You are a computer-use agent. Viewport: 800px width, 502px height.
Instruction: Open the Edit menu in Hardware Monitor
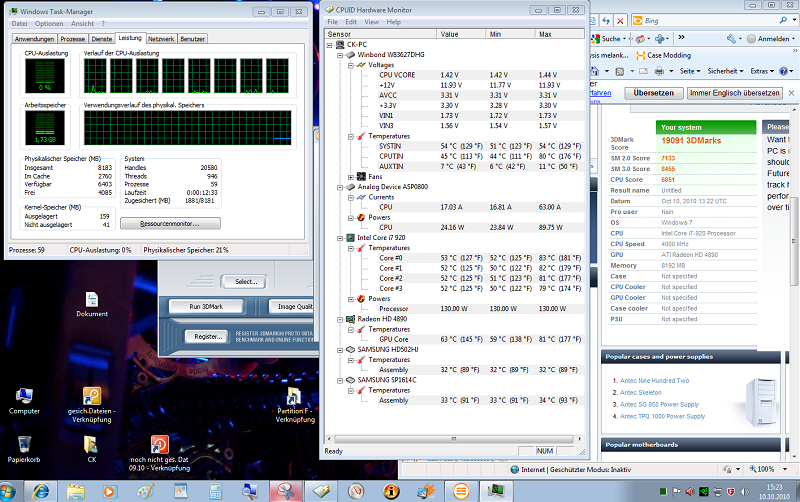(x=351, y=22)
